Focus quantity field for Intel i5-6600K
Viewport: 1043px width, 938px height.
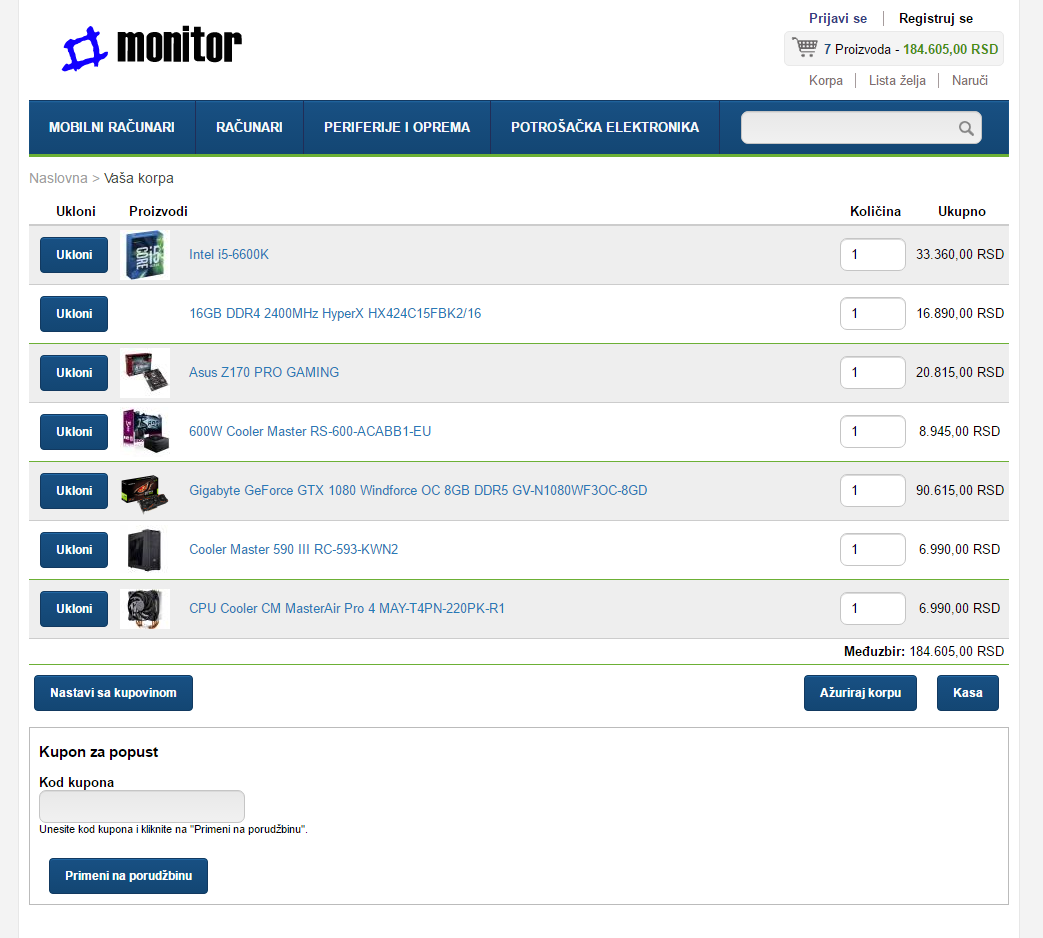click(x=873, y=255)
